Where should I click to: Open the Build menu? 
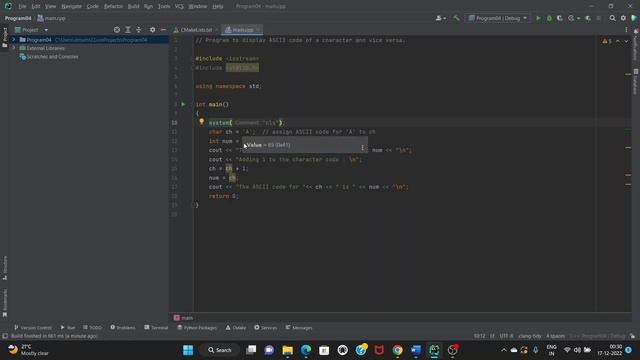133,7
